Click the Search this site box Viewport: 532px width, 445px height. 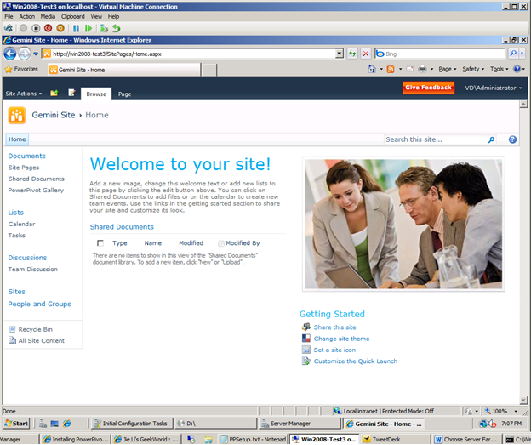coord(435,140)
